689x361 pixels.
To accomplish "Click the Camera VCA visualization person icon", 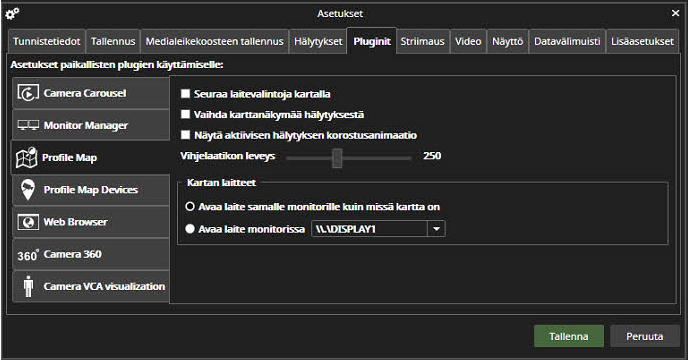I will (29, 286).
